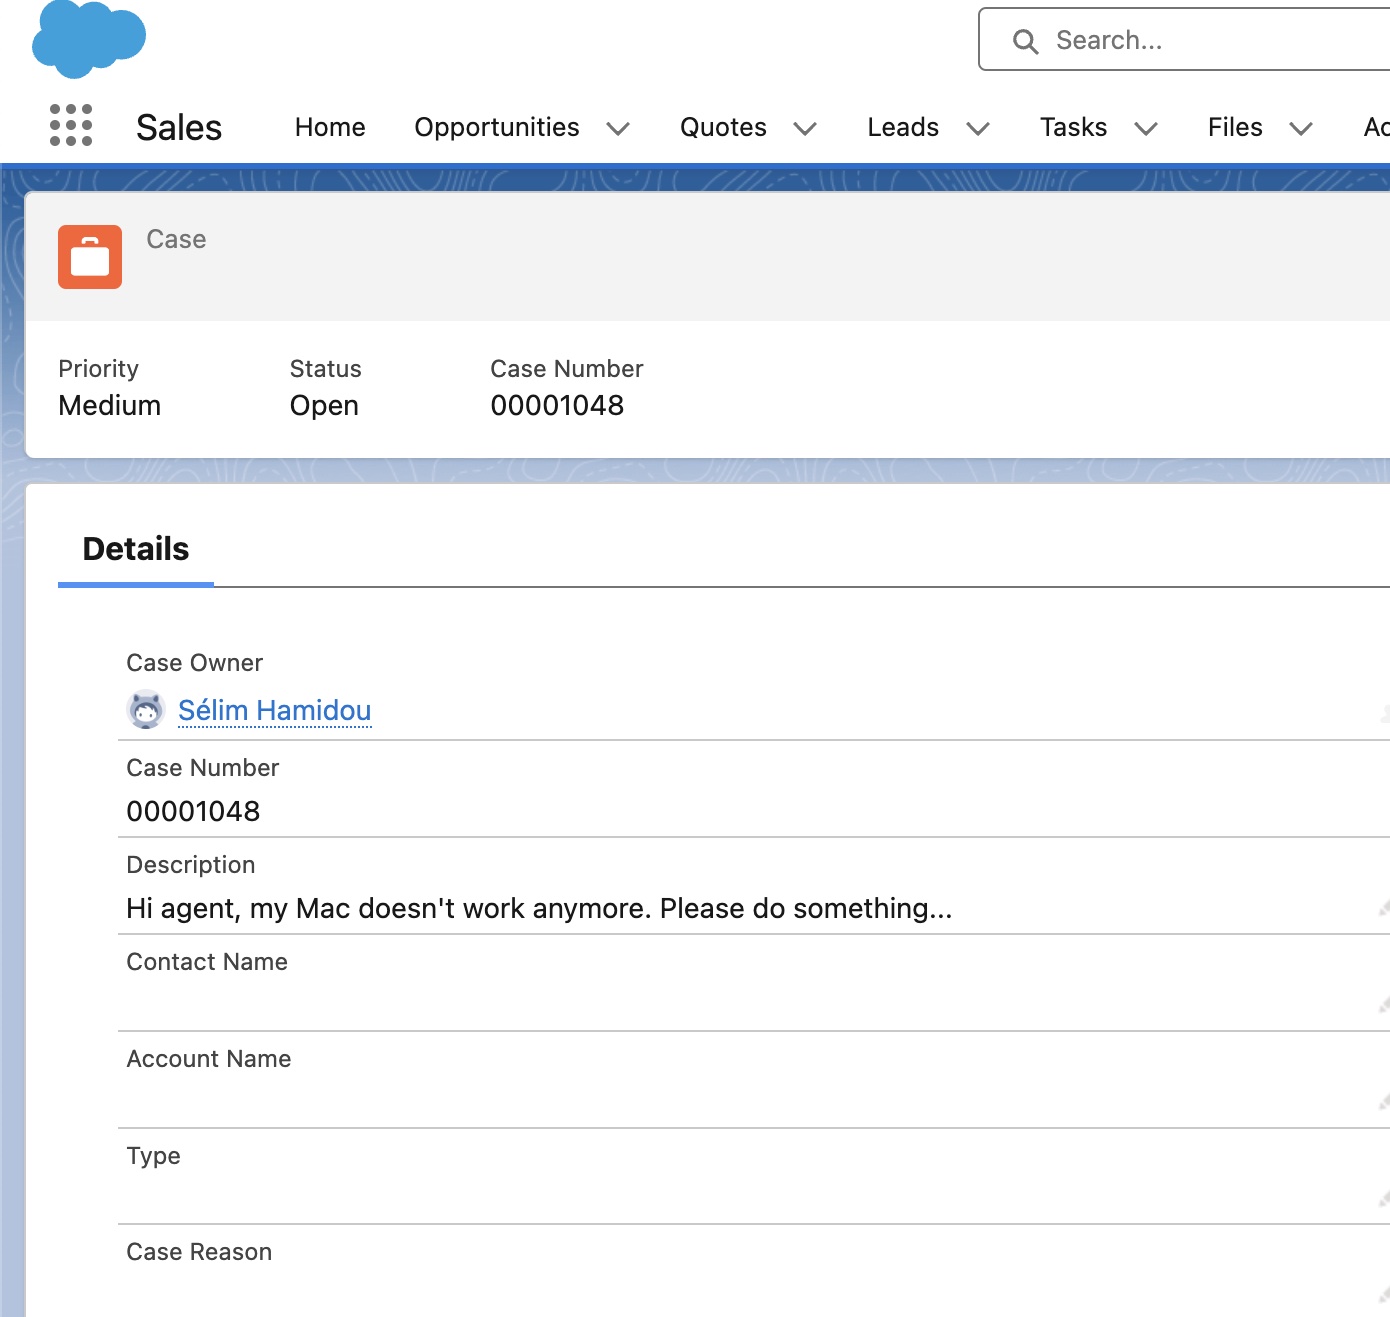
Task: Edit Case Owner via the change-owner icon
Action: pyautogui.click(x=1385, y=713)
